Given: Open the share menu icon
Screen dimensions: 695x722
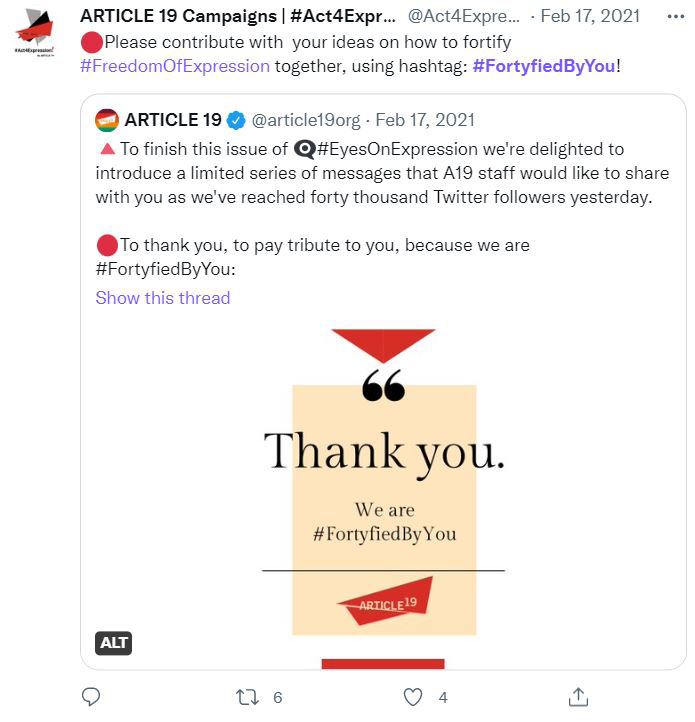Looking at the screenshot, I should pyautogui.click(x=577, y=696).
